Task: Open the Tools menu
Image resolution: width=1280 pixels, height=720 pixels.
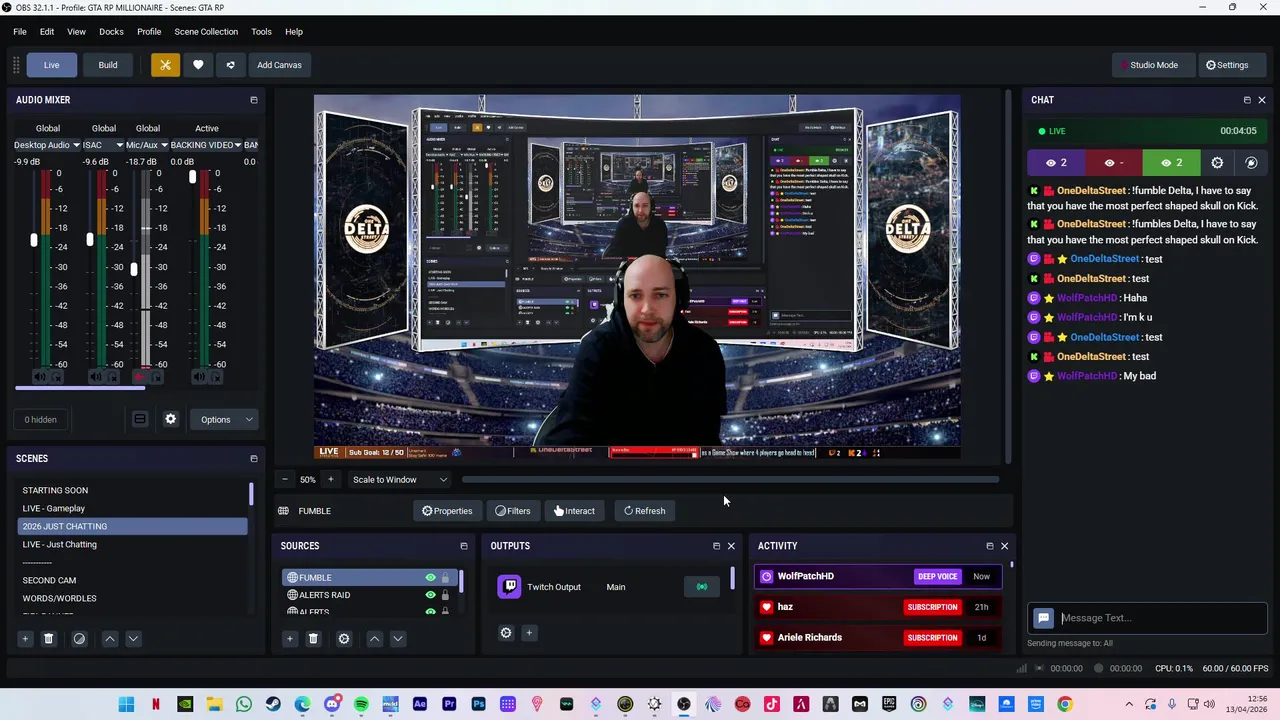Action: pos(261,32)
